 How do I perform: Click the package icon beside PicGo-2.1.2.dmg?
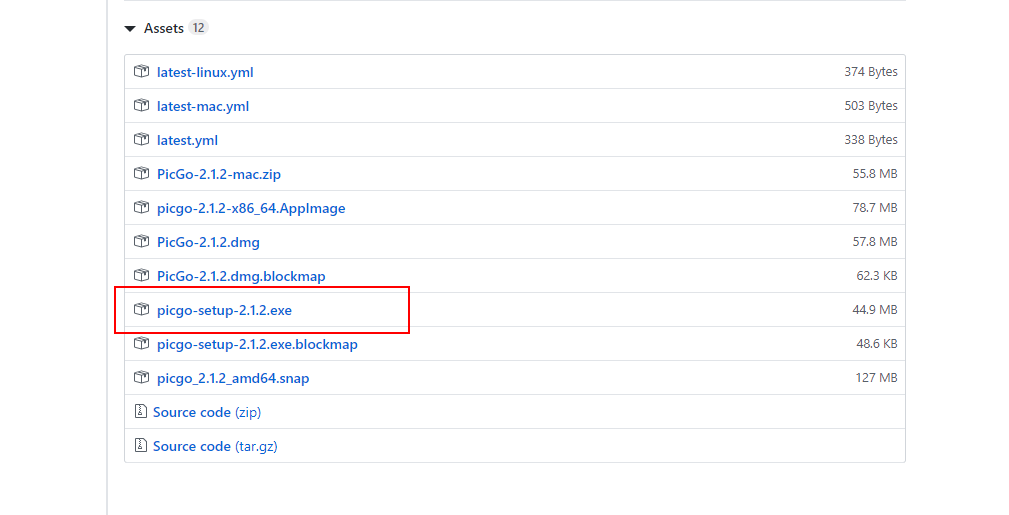(x=142, y=241)
